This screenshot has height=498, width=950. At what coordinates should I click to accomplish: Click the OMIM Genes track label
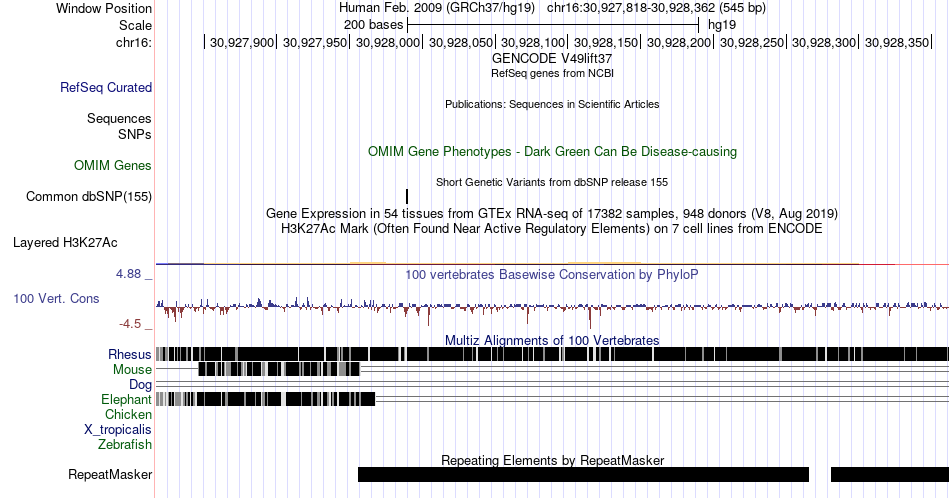[113, 165]
